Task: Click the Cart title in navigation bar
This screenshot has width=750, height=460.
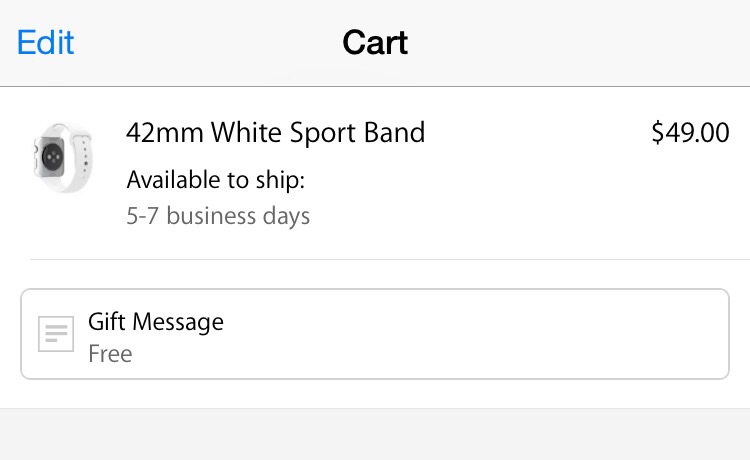Action: 375,43
